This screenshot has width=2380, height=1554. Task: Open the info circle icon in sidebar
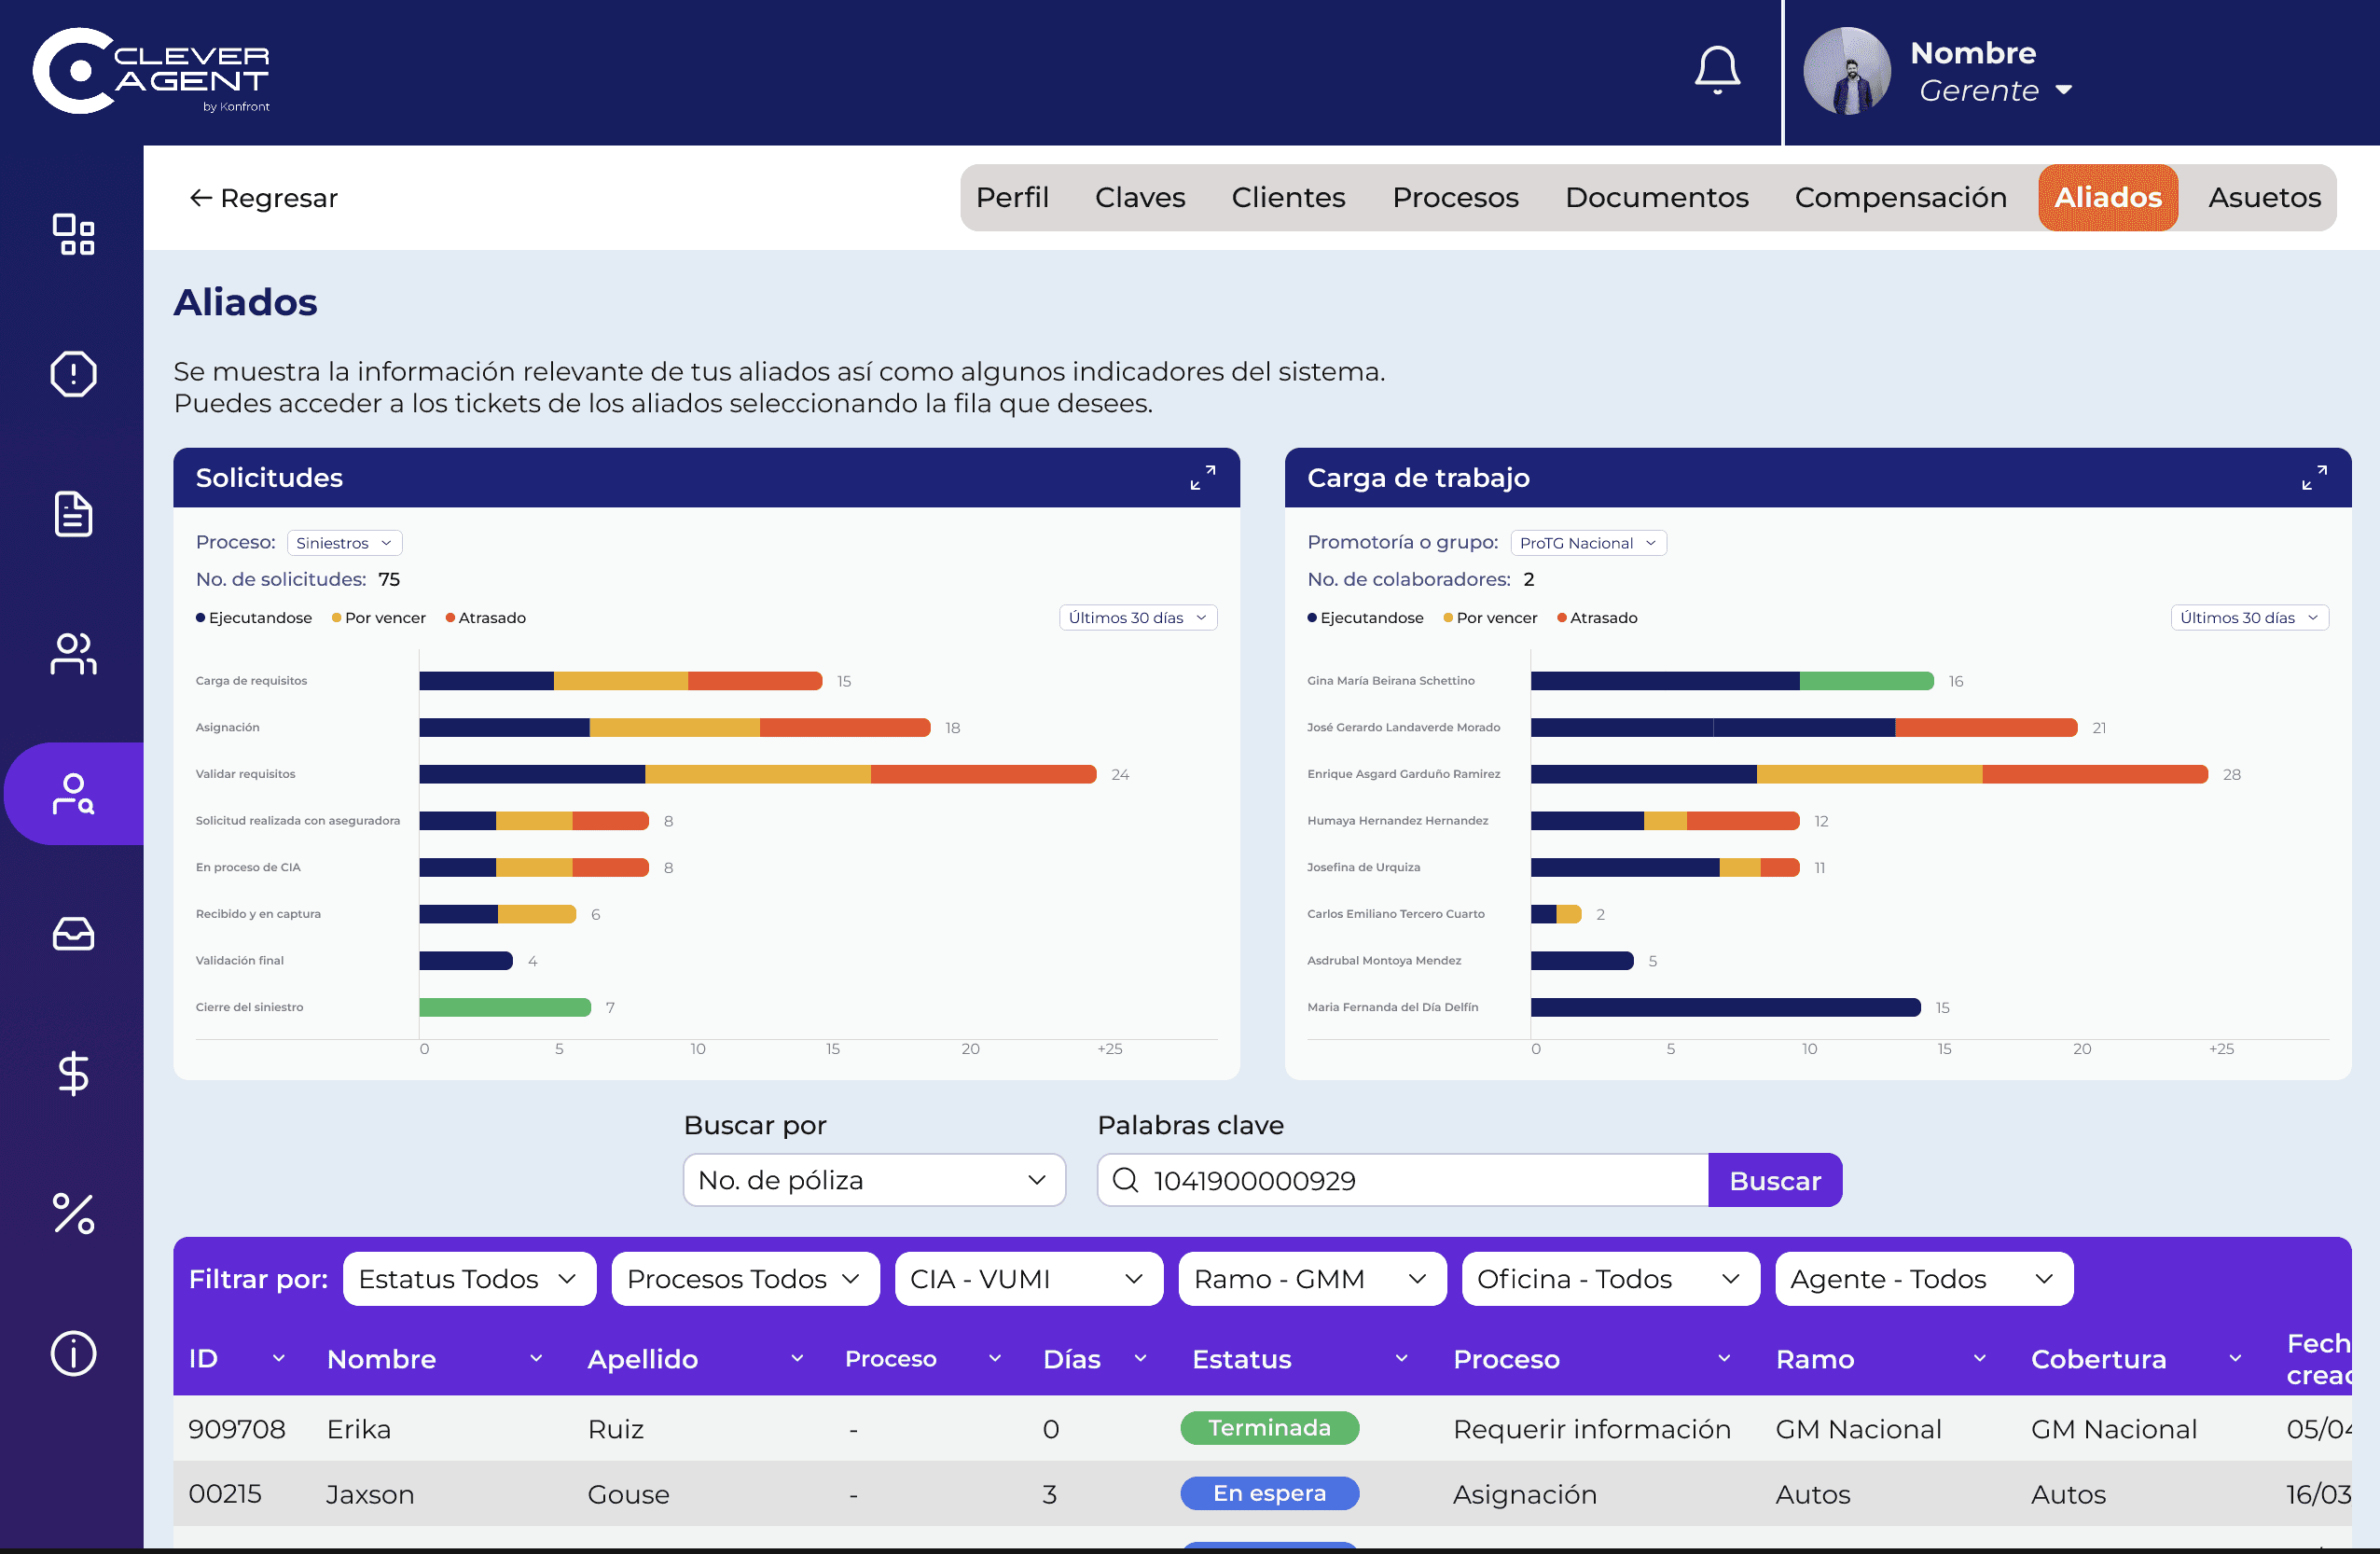[73, 1354]
